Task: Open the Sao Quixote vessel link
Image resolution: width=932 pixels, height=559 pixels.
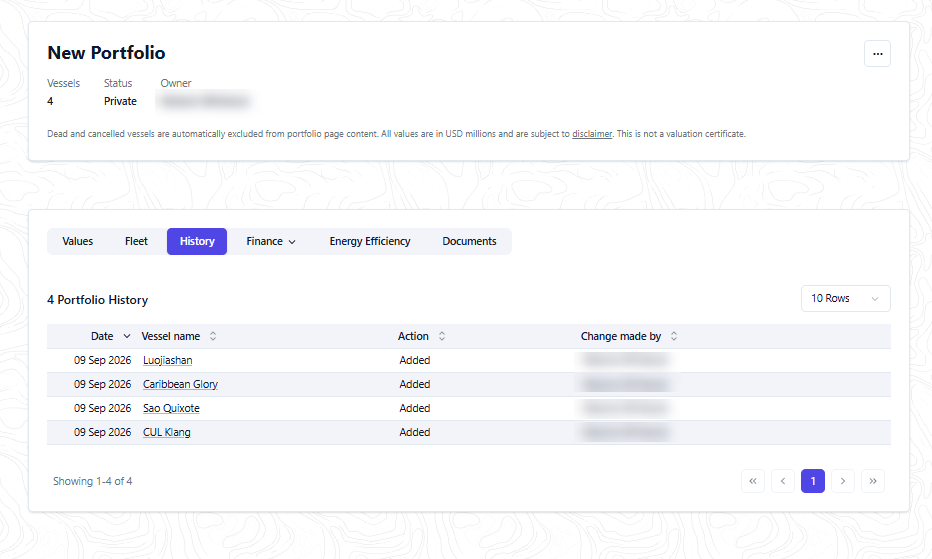Action: coord(171,409)
